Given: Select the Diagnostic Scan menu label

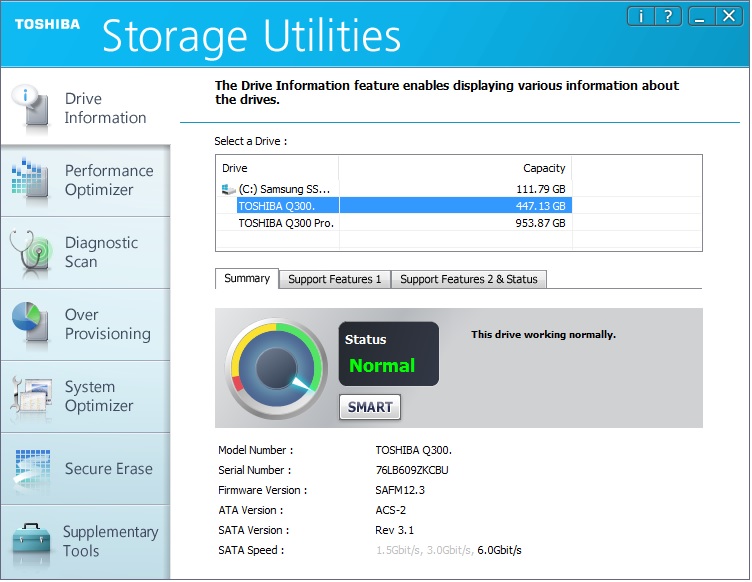Looking at the screenshot, I should tap(101, 252).
